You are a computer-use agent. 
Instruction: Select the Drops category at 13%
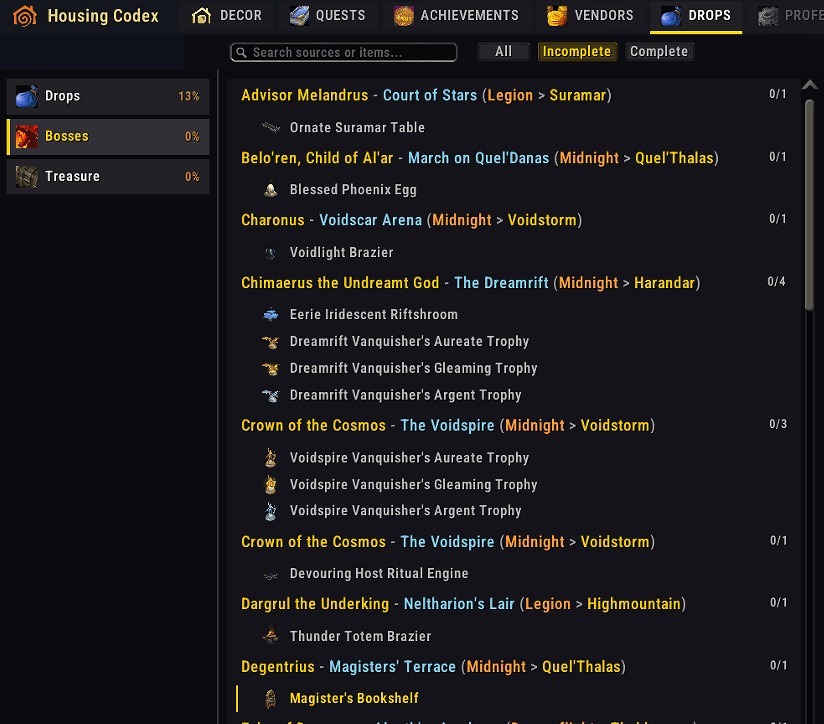point(108,96)
